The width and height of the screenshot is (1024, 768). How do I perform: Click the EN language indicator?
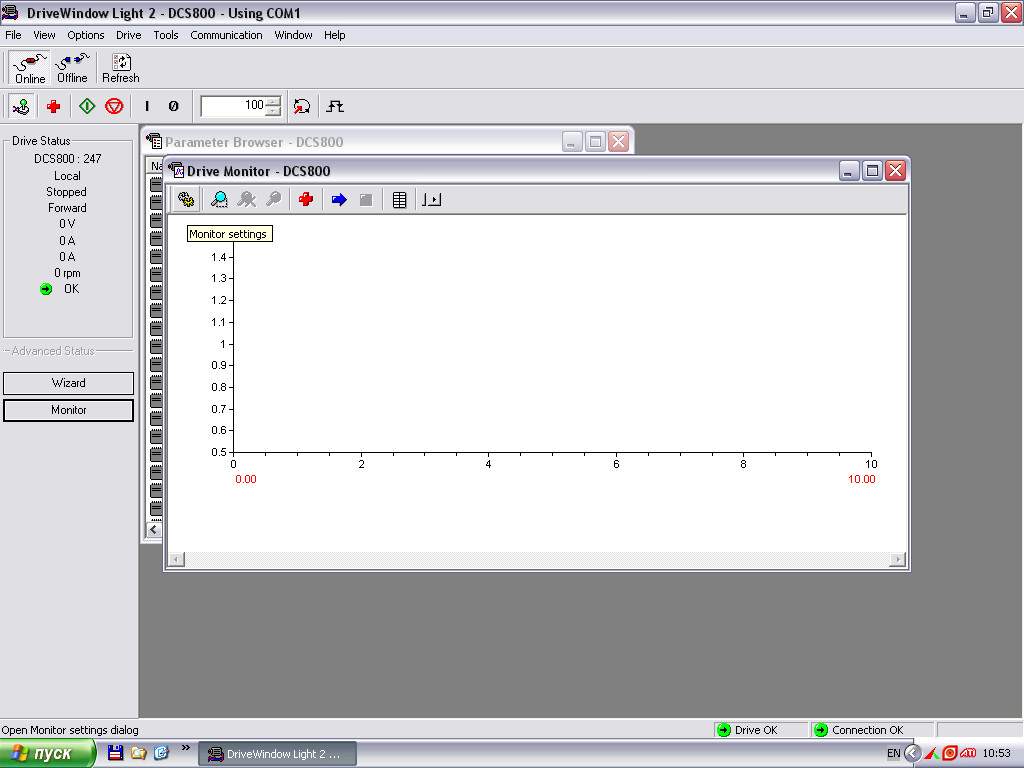[x=893, y=753]
